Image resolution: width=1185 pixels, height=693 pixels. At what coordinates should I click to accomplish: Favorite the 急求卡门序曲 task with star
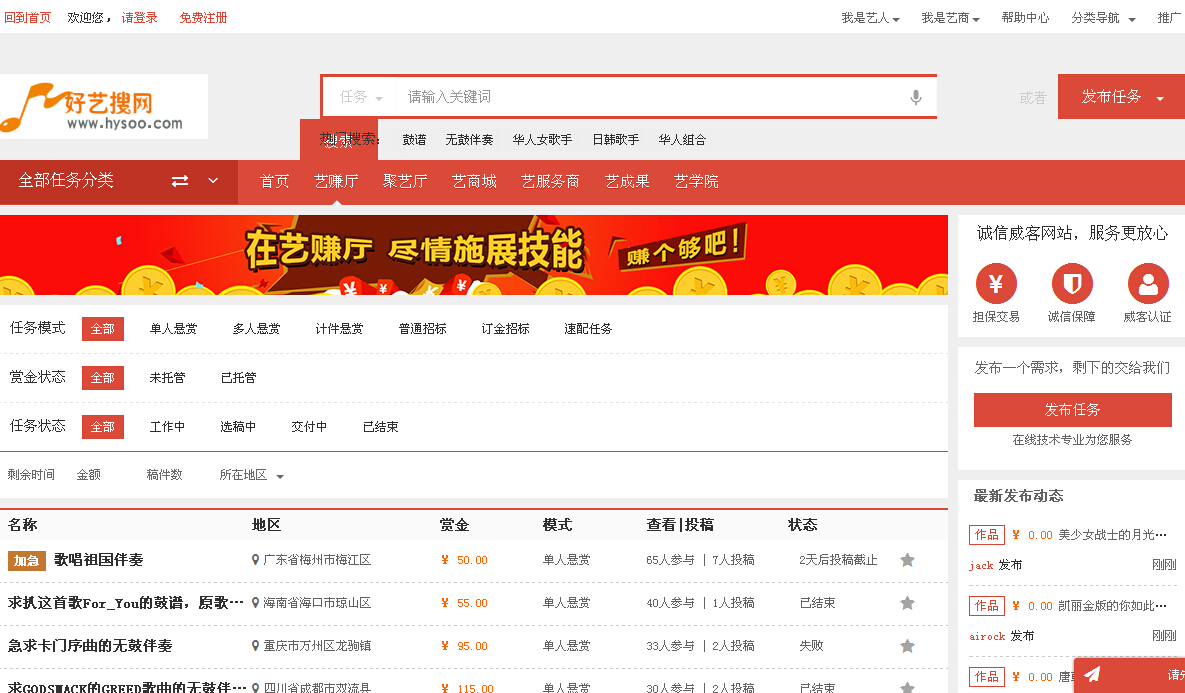point(907,646)
